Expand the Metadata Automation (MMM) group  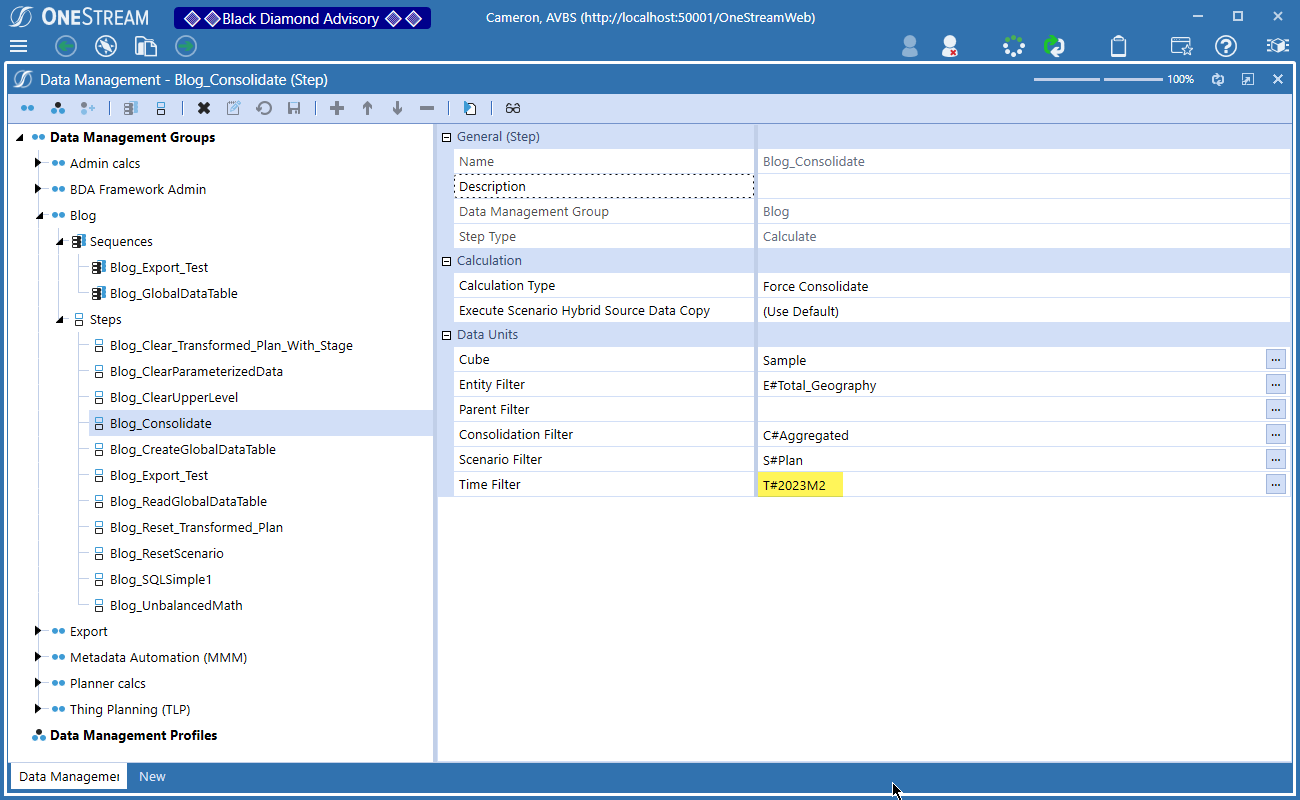(x=38, y=657)
